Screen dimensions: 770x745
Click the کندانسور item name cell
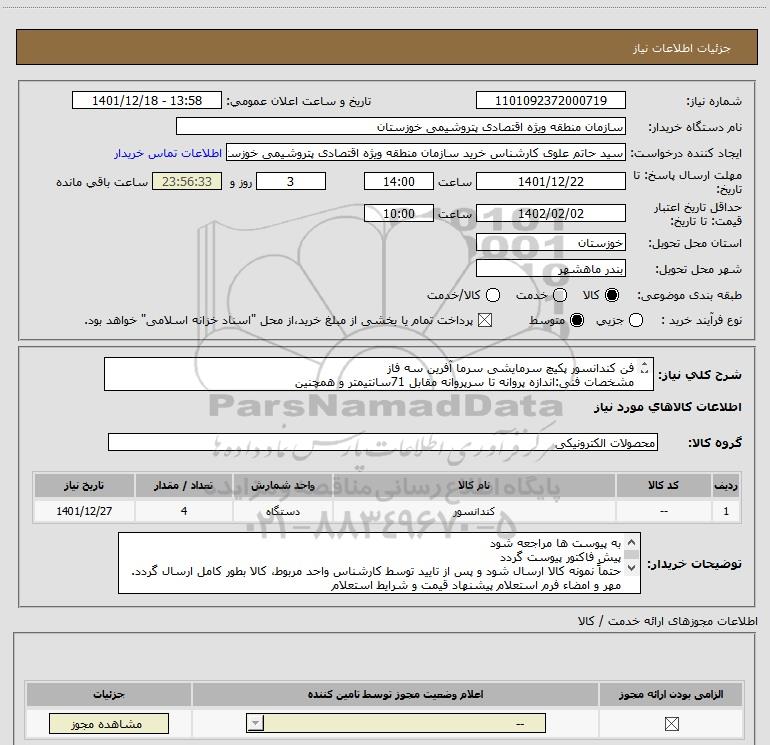pos(474,511)
